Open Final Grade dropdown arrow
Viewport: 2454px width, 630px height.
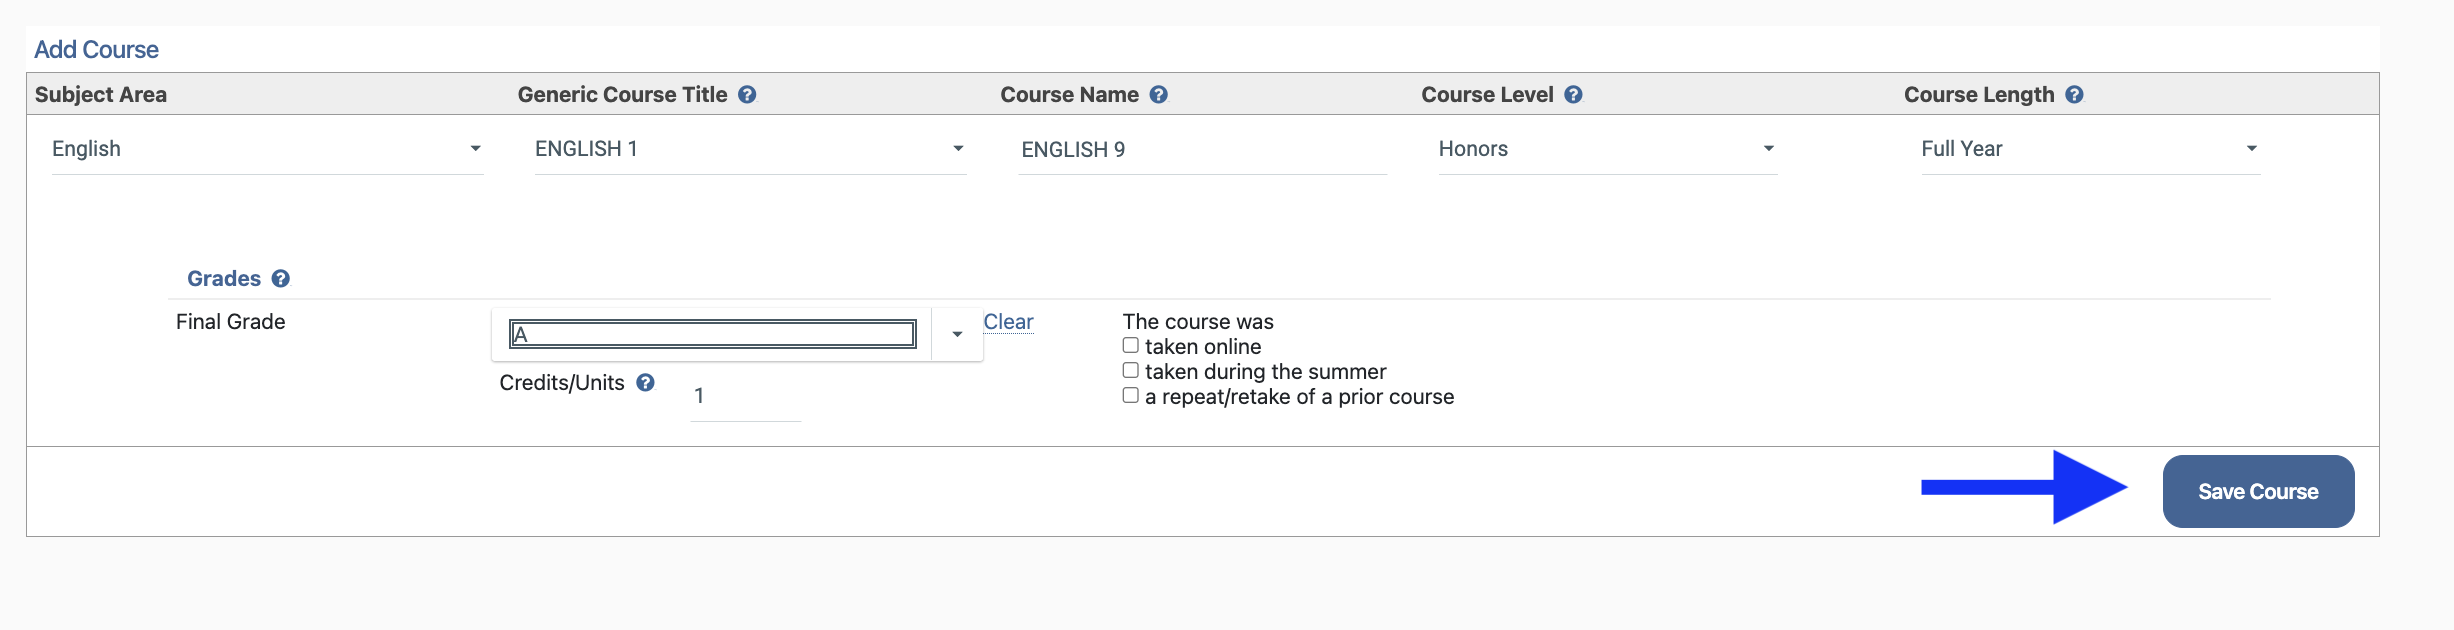(x=957, y=334)
